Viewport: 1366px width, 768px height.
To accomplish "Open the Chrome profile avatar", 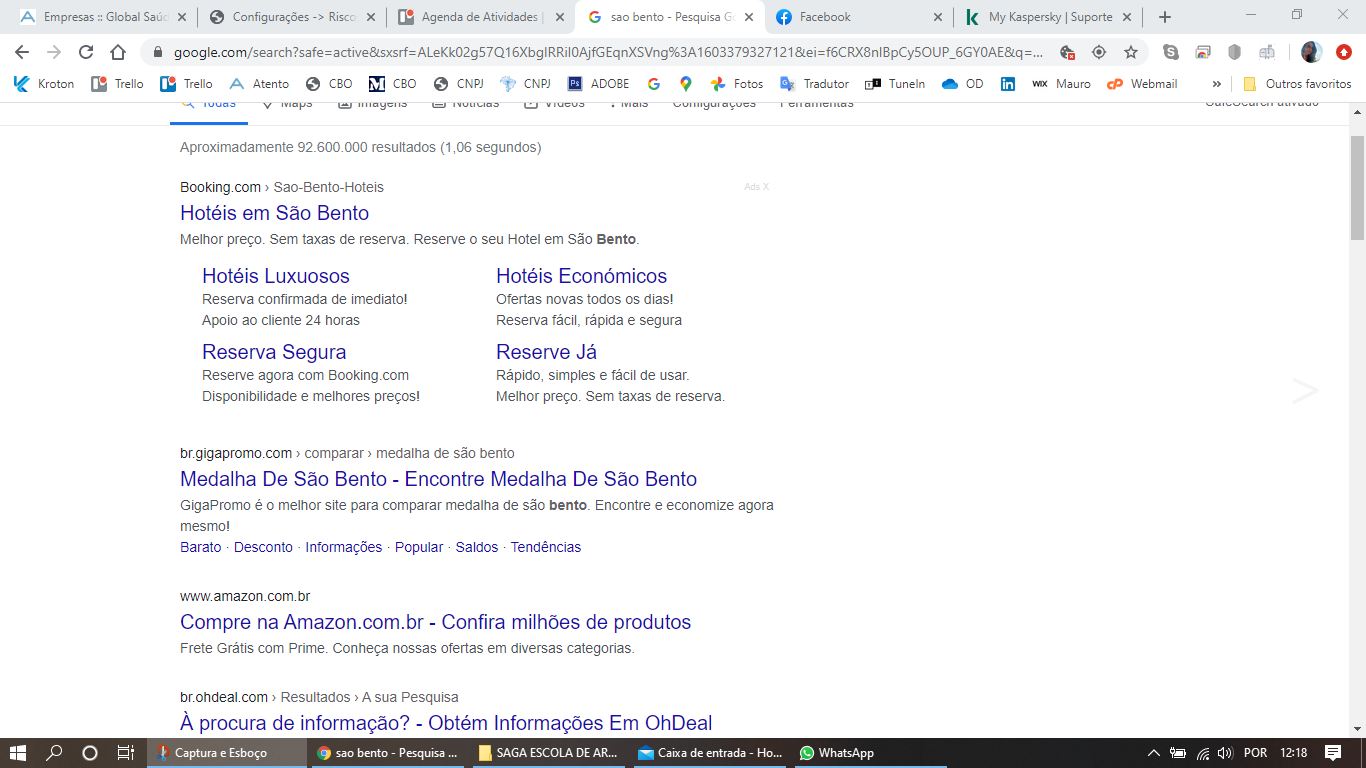I will point(1311,52).
